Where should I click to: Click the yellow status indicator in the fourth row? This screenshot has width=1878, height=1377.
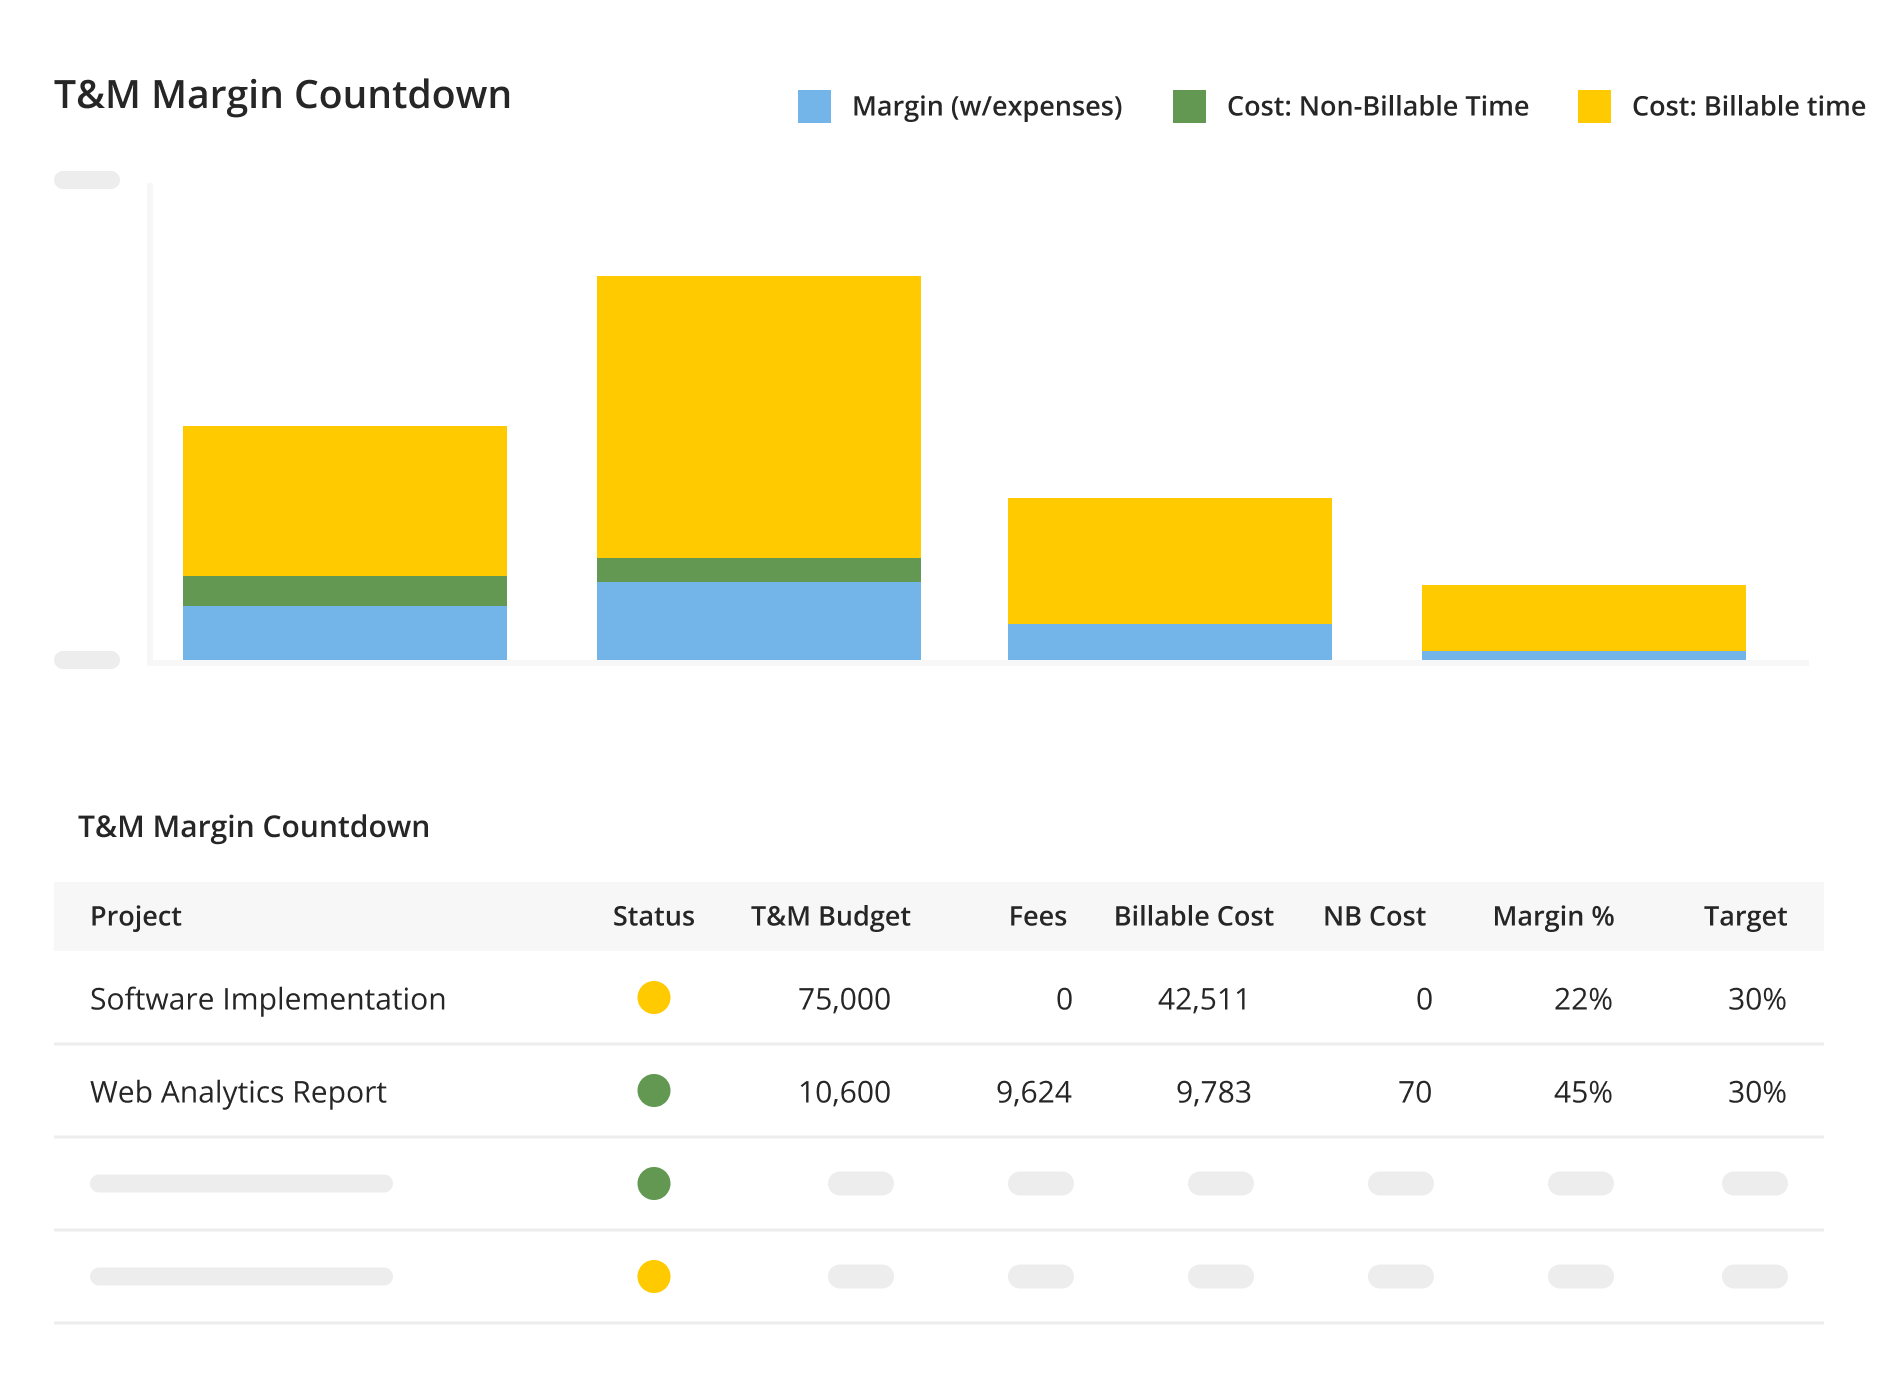pyautogui.click(x=653, y=1276)
